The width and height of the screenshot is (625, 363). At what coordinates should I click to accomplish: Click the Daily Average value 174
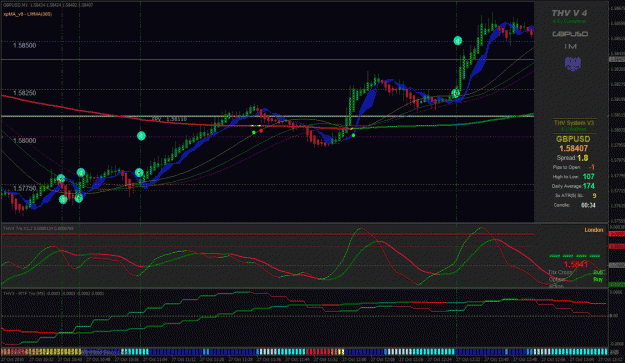pyautogui.click(x=589, y=186)
